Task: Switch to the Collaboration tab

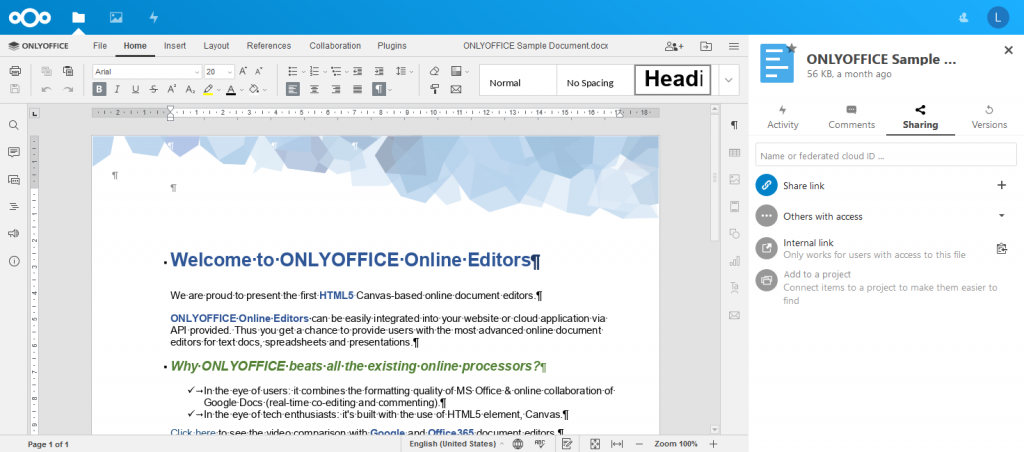Action: (335, 46)
